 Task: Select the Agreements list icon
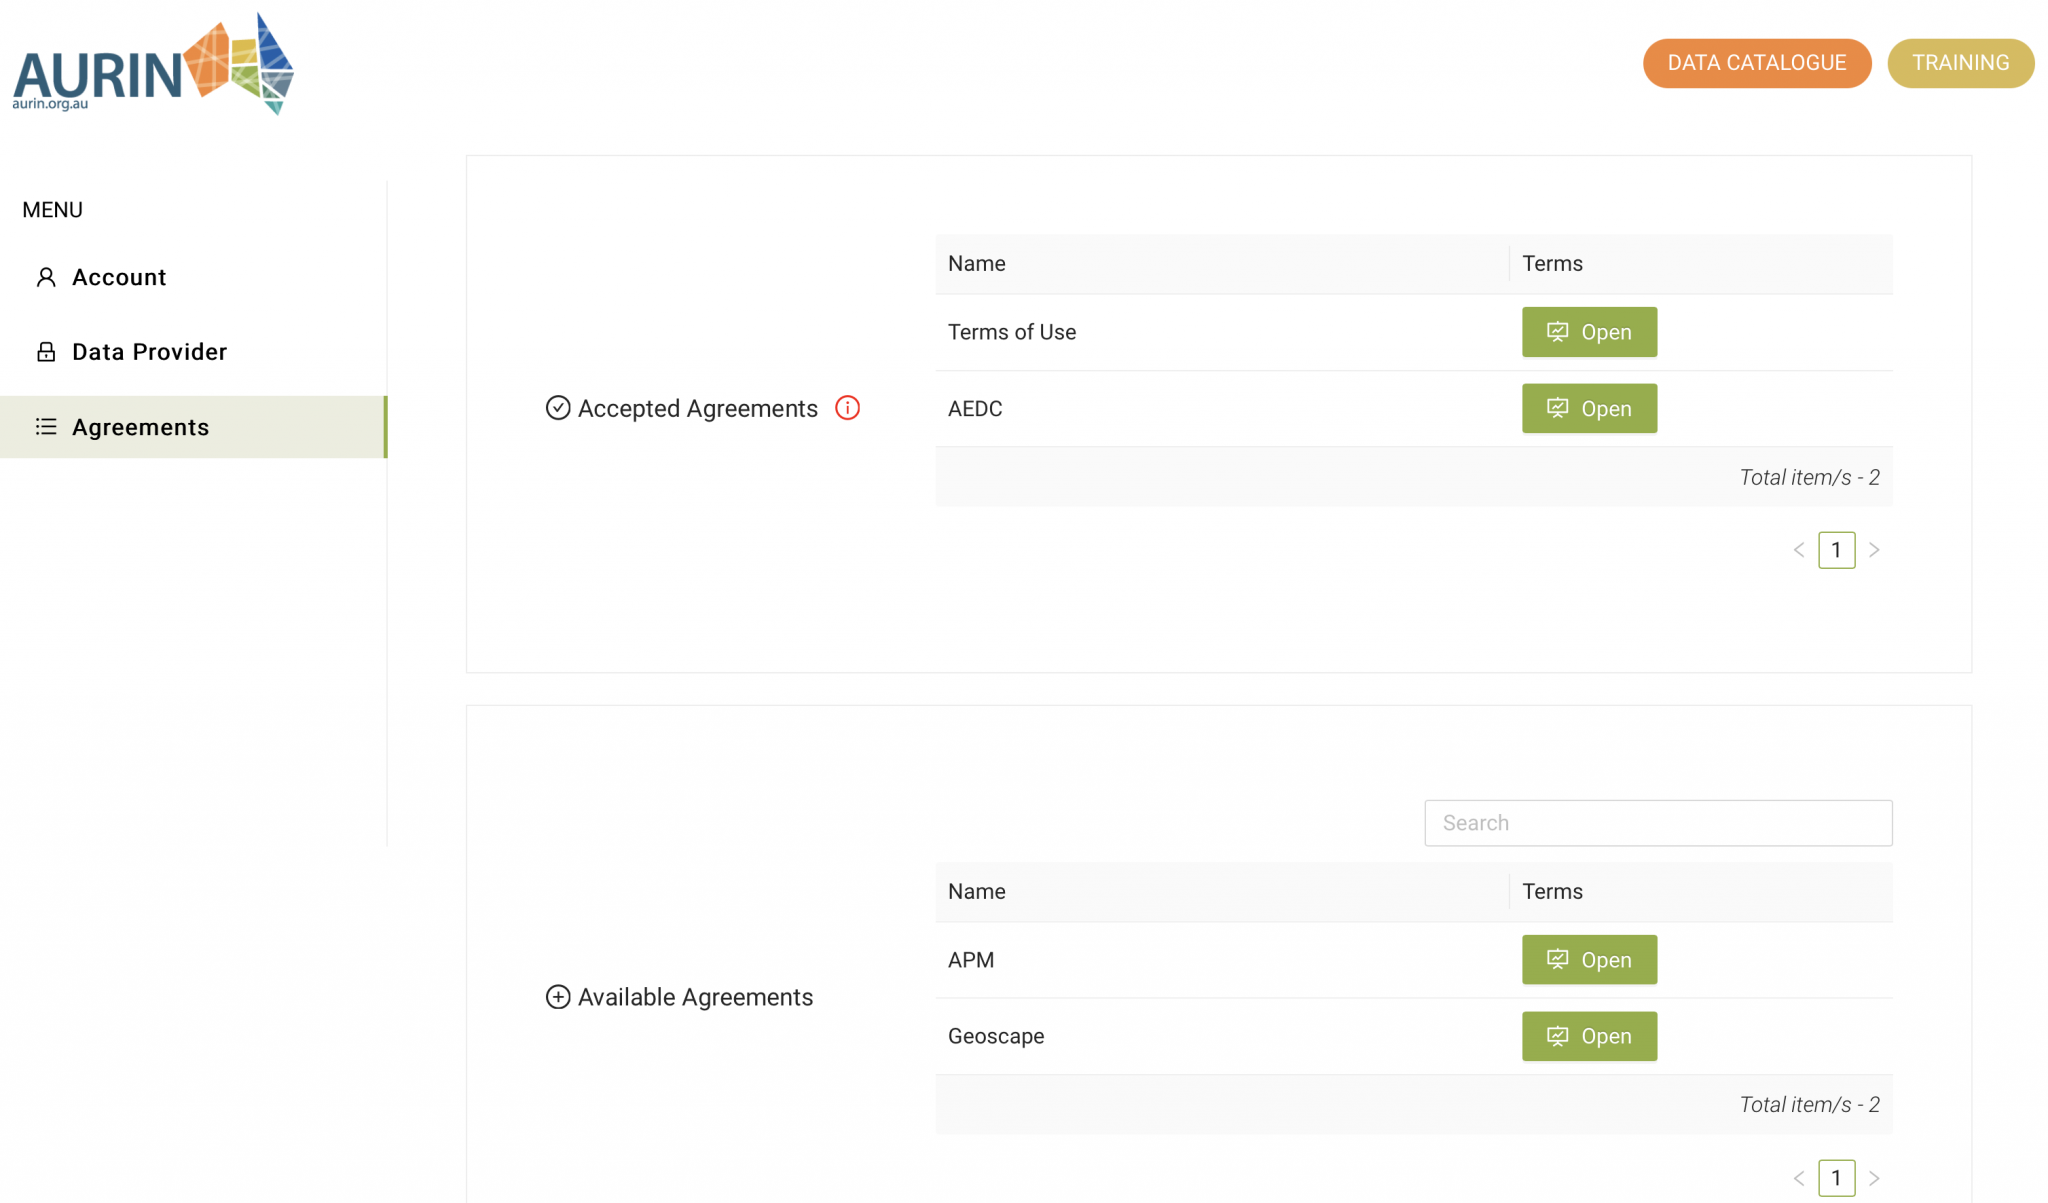point(45,426)
